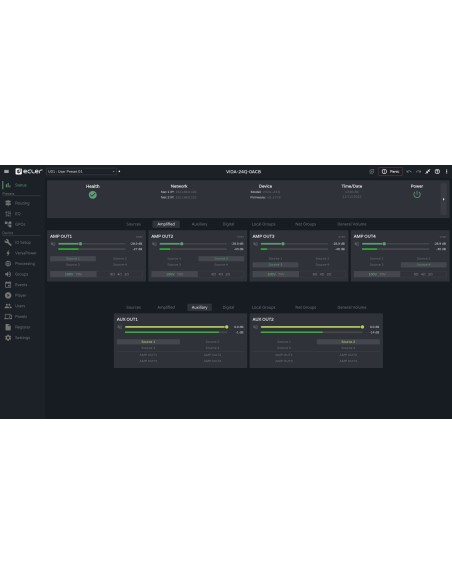Click the VIDA-24Q device name title
452x584 pixels.
pyautogui.click(x=243, y=172)
